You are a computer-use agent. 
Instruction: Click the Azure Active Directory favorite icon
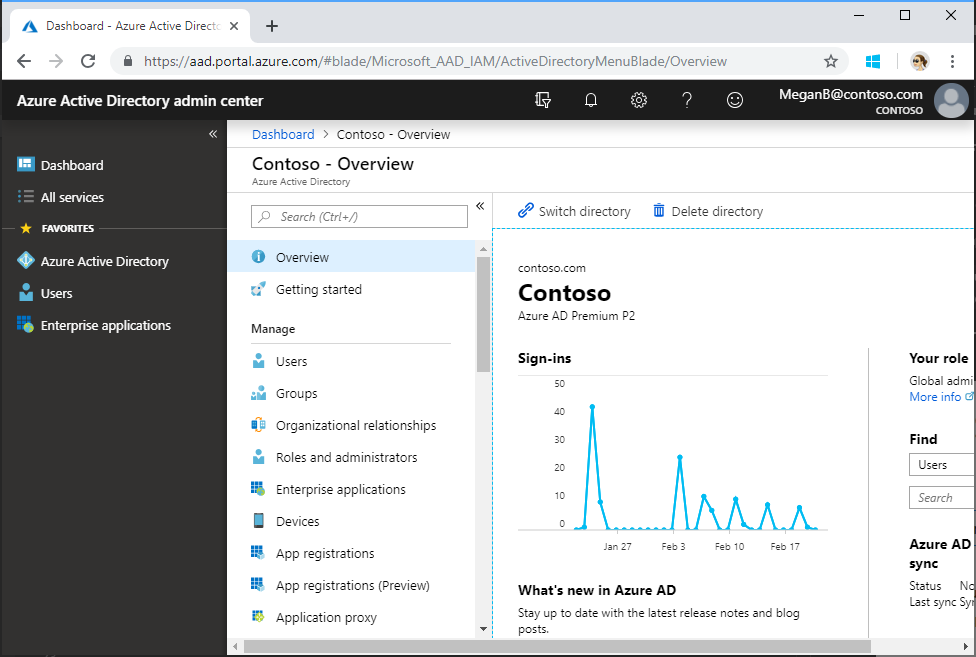pyautogui.click(x=26, y=260)
